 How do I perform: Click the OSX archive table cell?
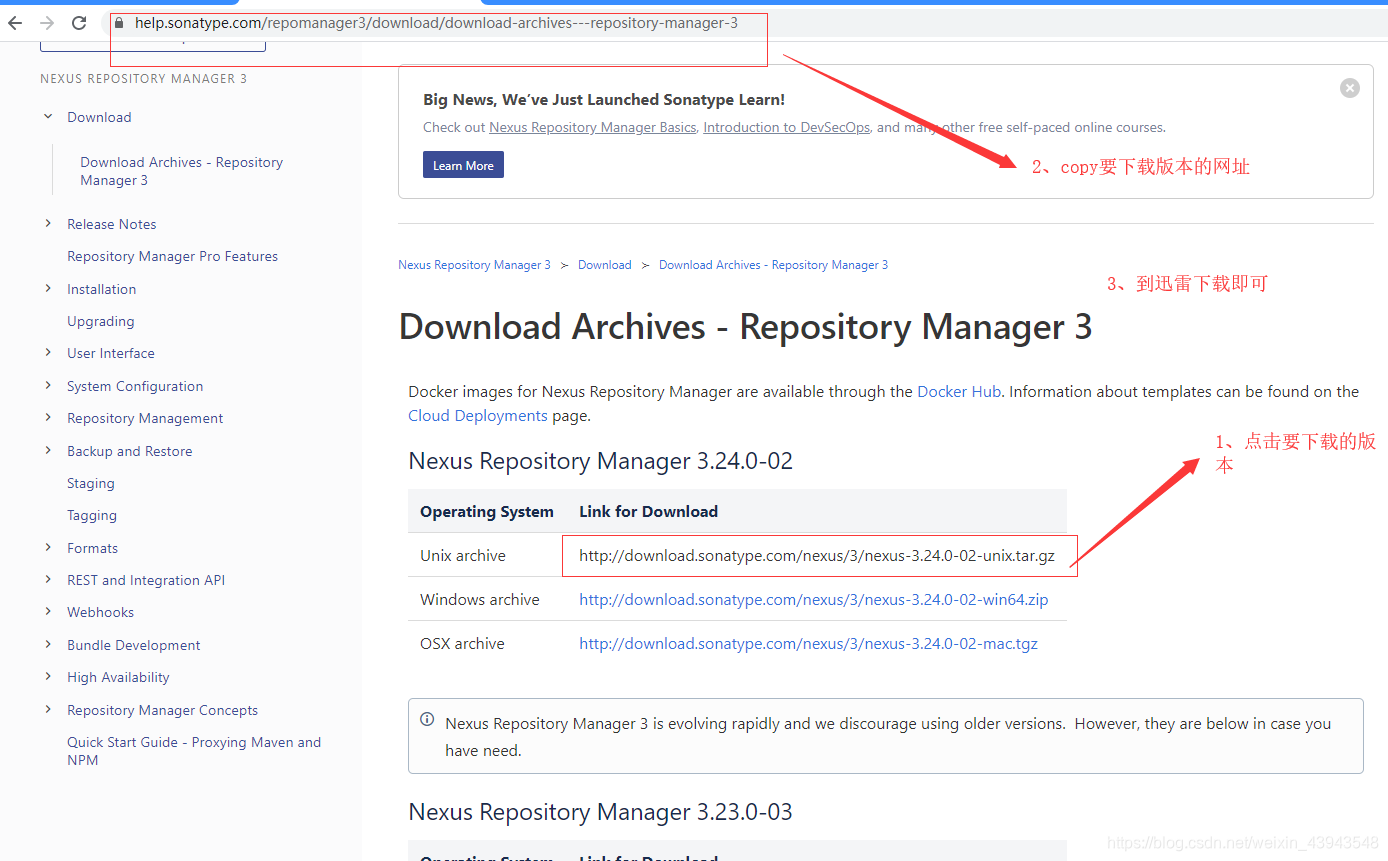coord(462,644)
